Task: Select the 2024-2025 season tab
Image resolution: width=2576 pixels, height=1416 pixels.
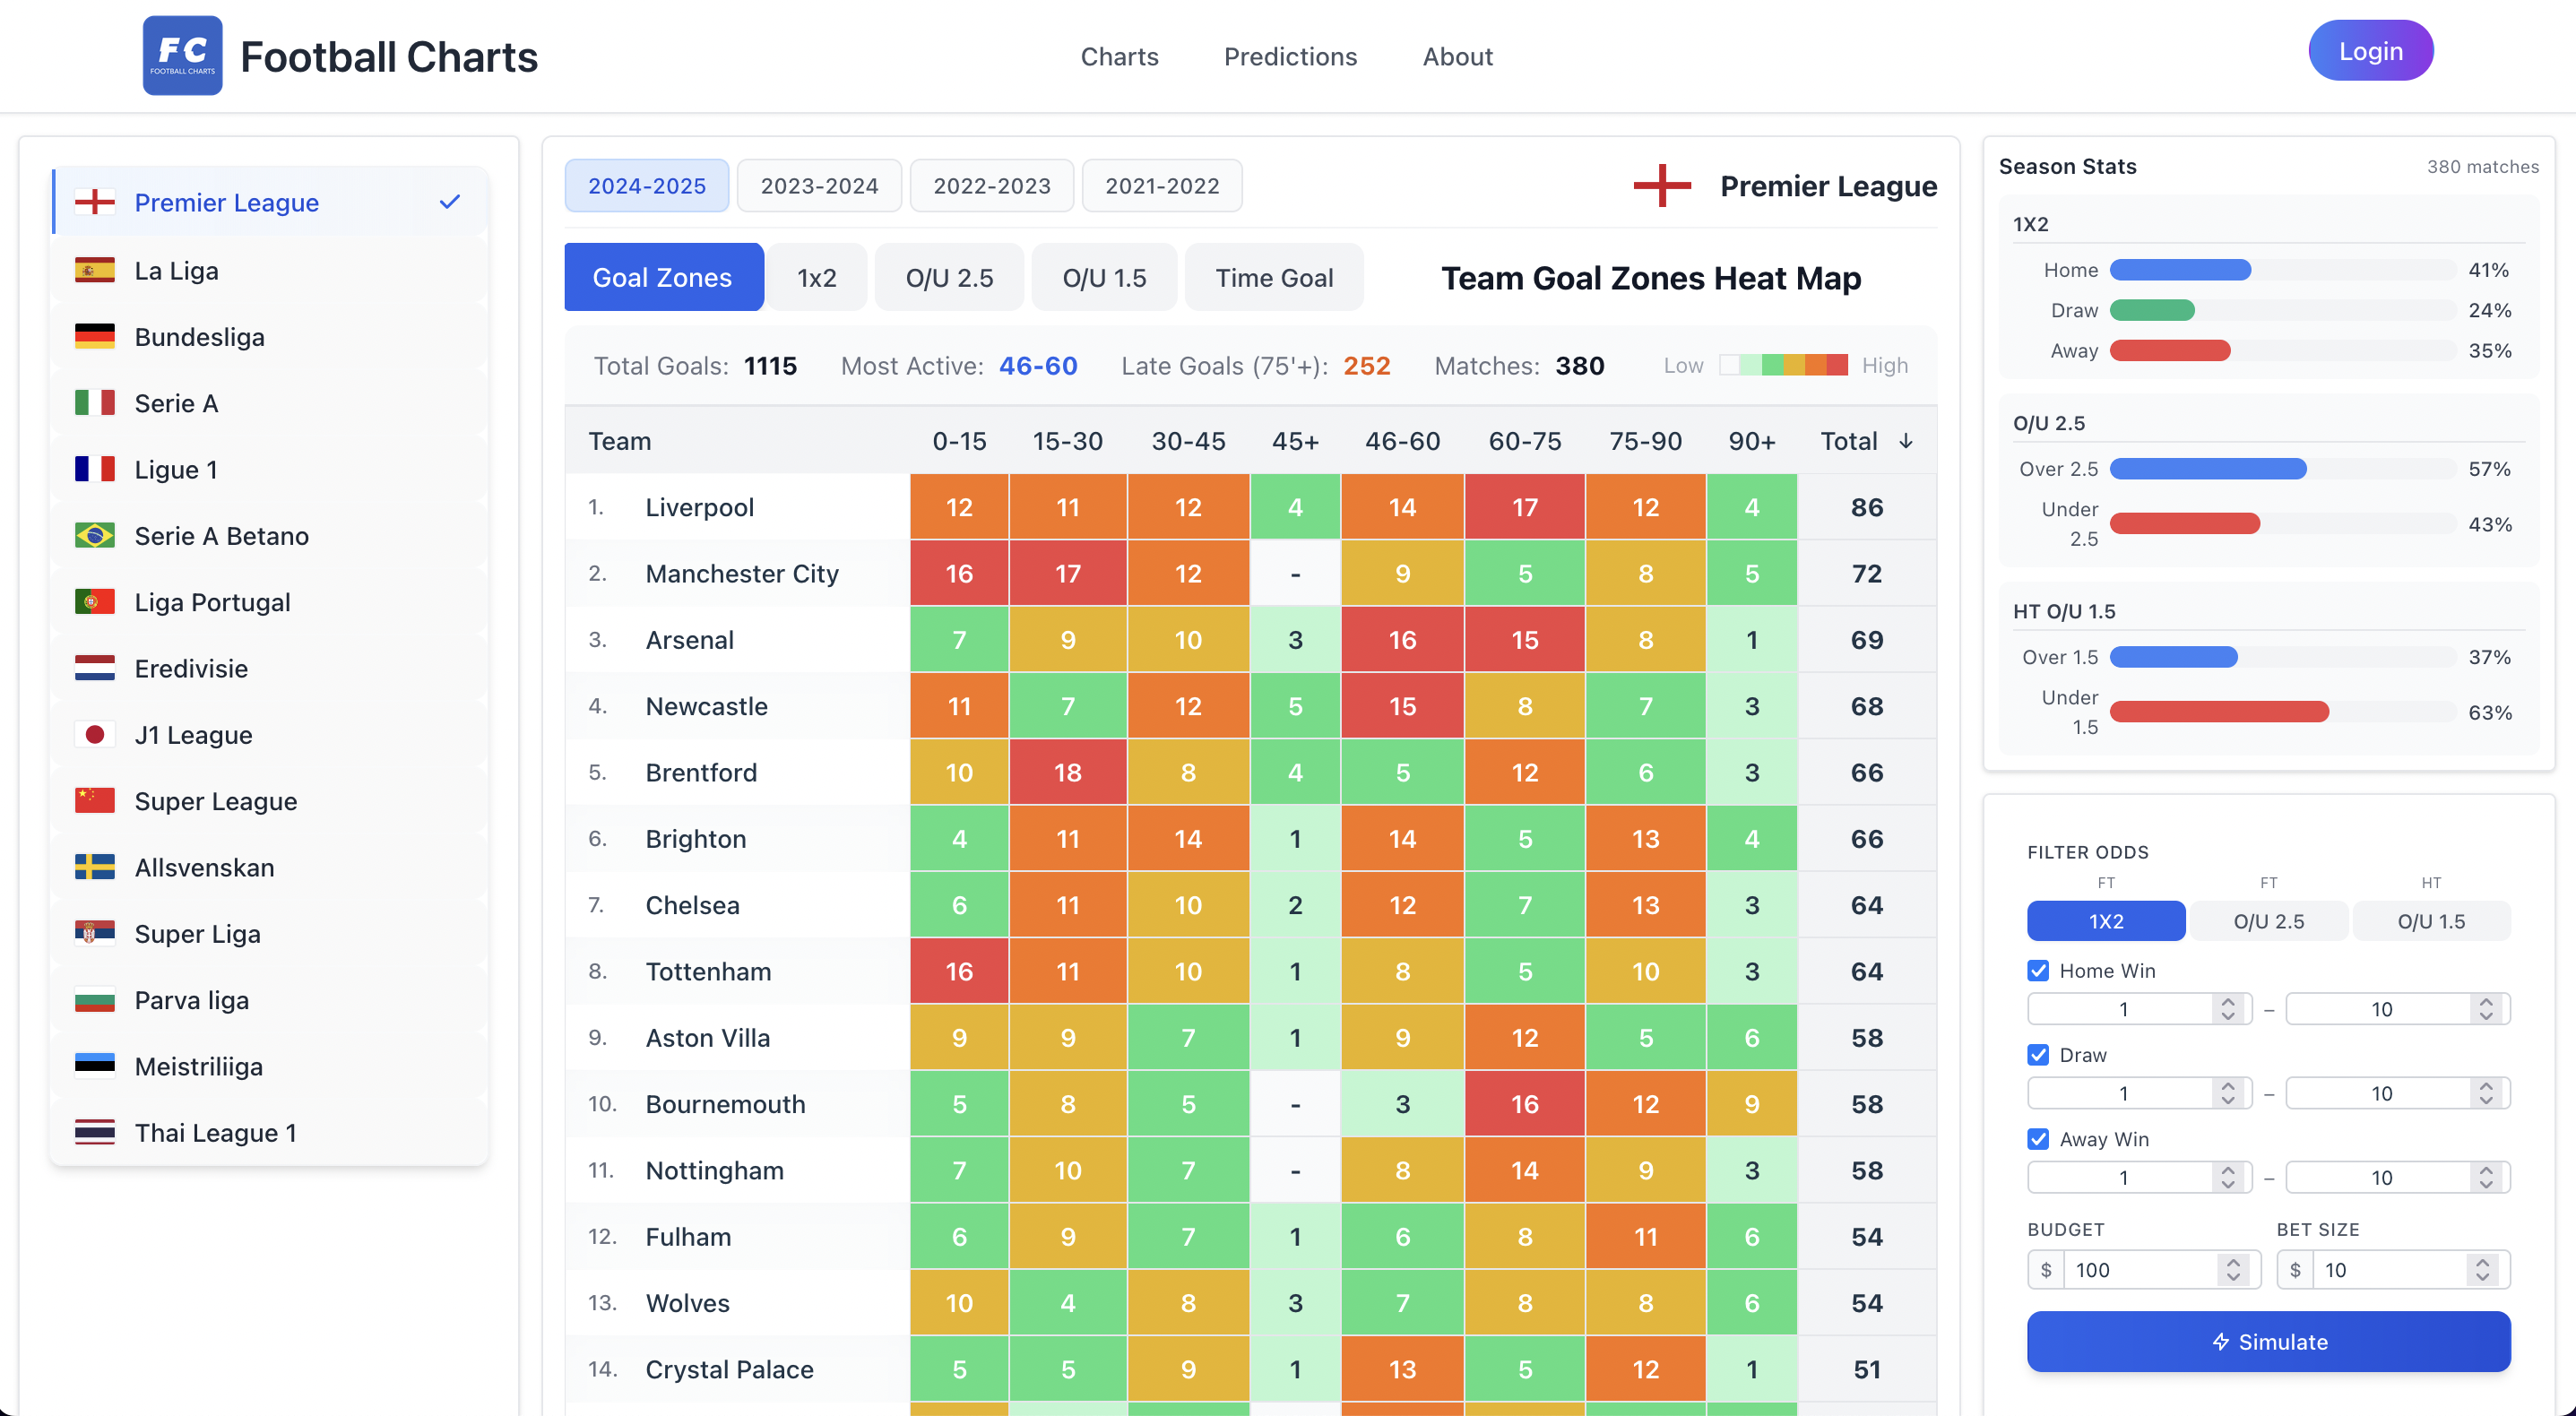Action: (647, 186)
